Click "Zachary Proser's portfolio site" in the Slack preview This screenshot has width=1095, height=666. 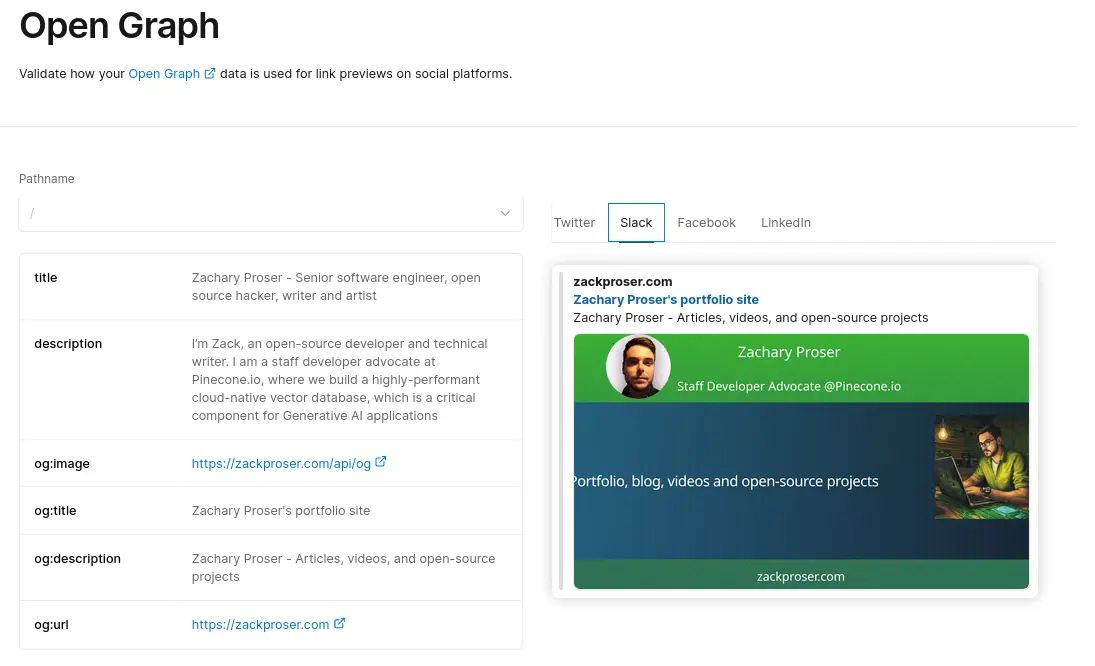point(665,299)
